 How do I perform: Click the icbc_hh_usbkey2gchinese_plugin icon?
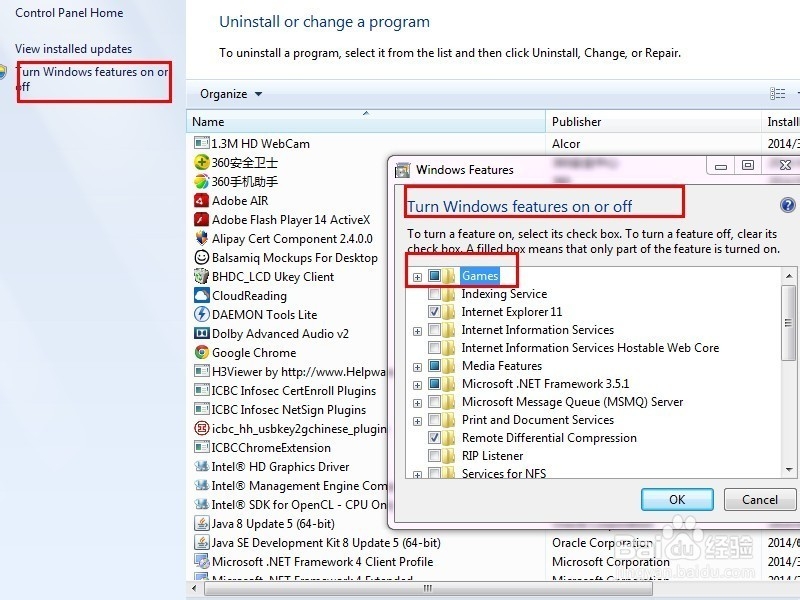click(x=202, y=429)
